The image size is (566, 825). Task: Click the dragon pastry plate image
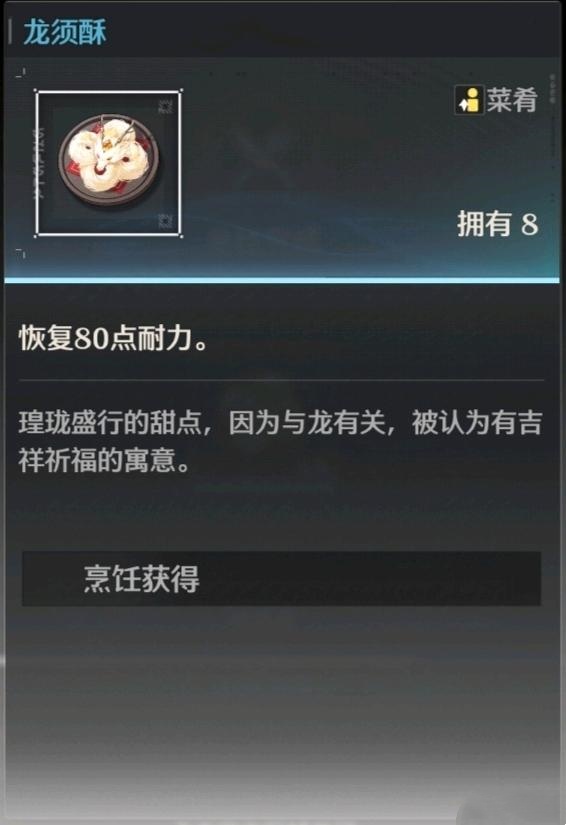click(x=109, y=162)
